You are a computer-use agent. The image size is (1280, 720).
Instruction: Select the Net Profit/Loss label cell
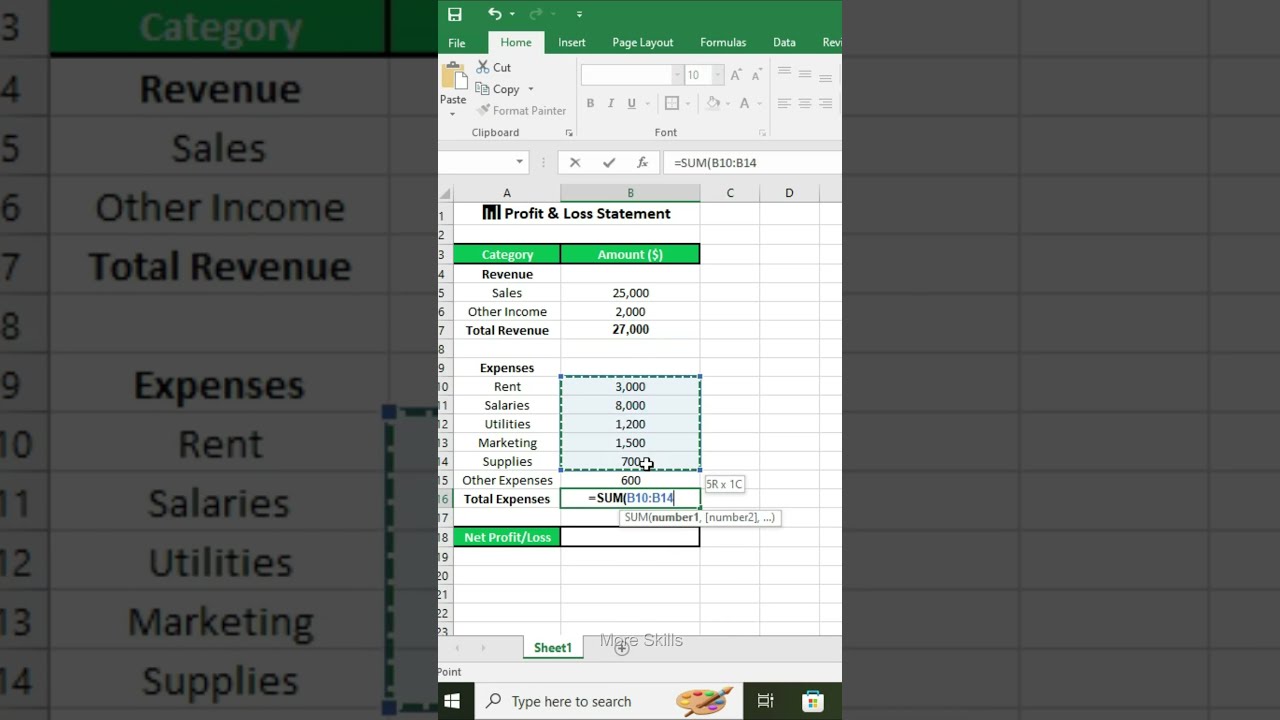click(507, 537)
